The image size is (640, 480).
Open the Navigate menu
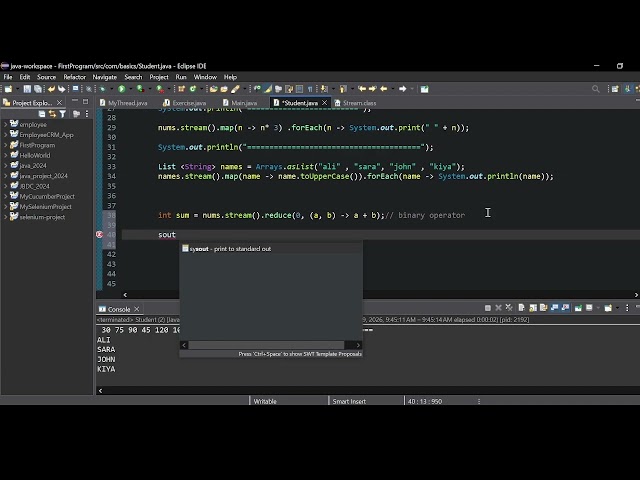104,77
